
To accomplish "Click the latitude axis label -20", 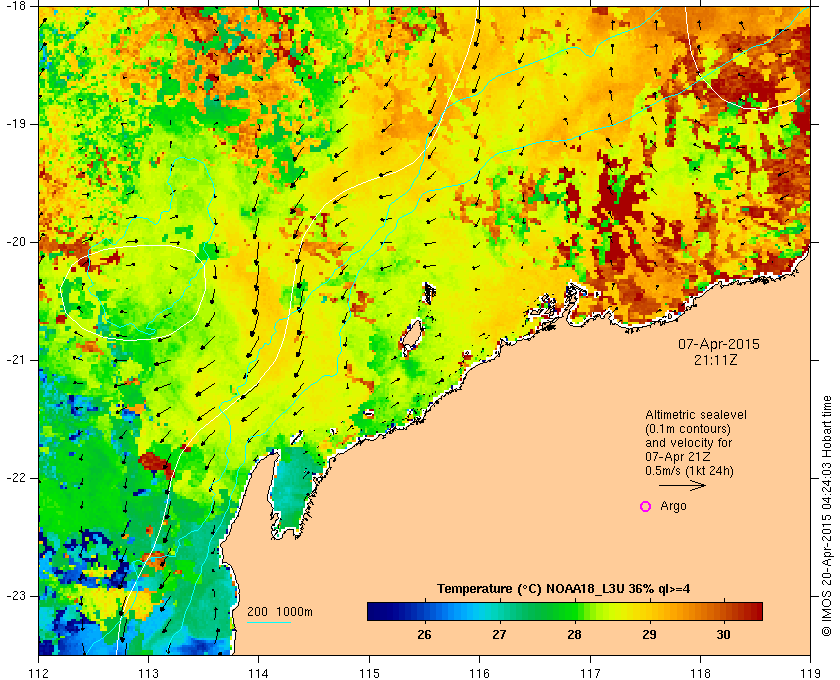I will 15,242.
